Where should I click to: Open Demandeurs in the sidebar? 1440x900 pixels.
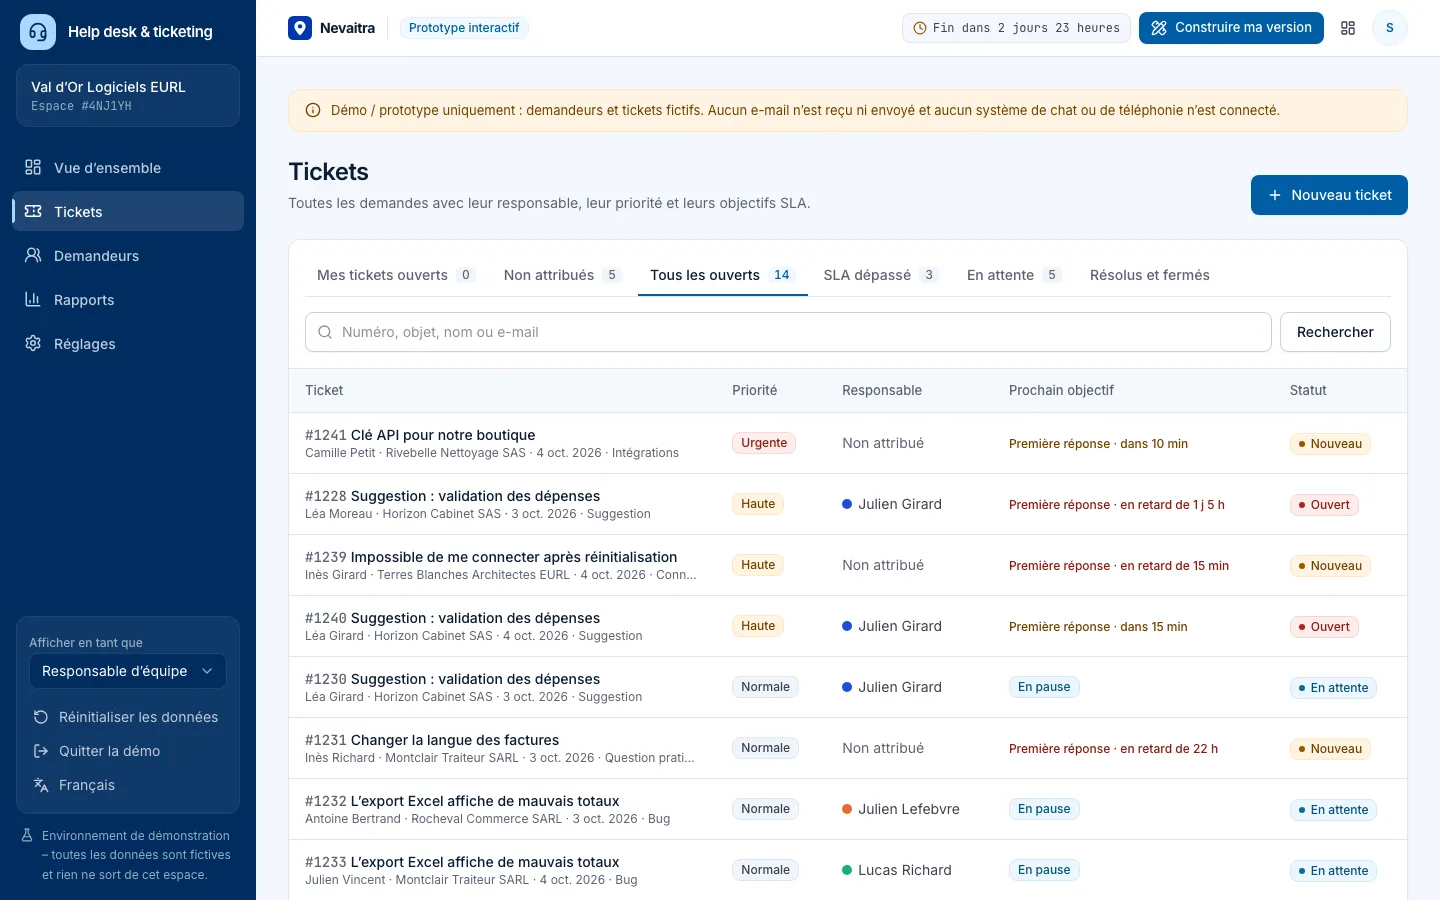point(128,255)
